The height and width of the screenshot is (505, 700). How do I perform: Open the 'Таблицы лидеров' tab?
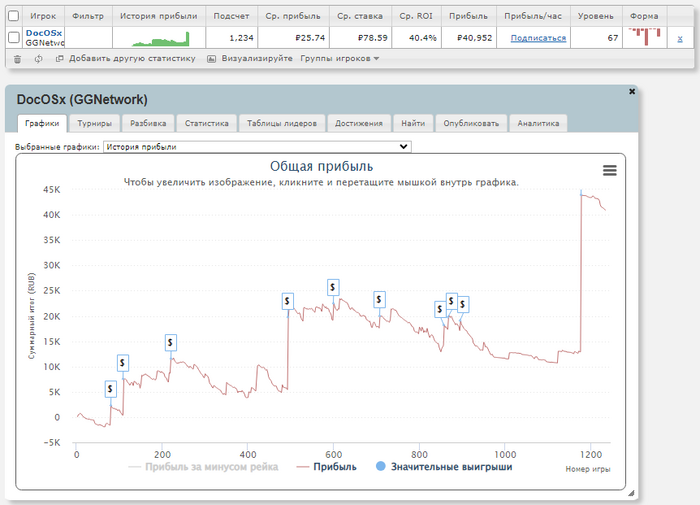[282, 124]
